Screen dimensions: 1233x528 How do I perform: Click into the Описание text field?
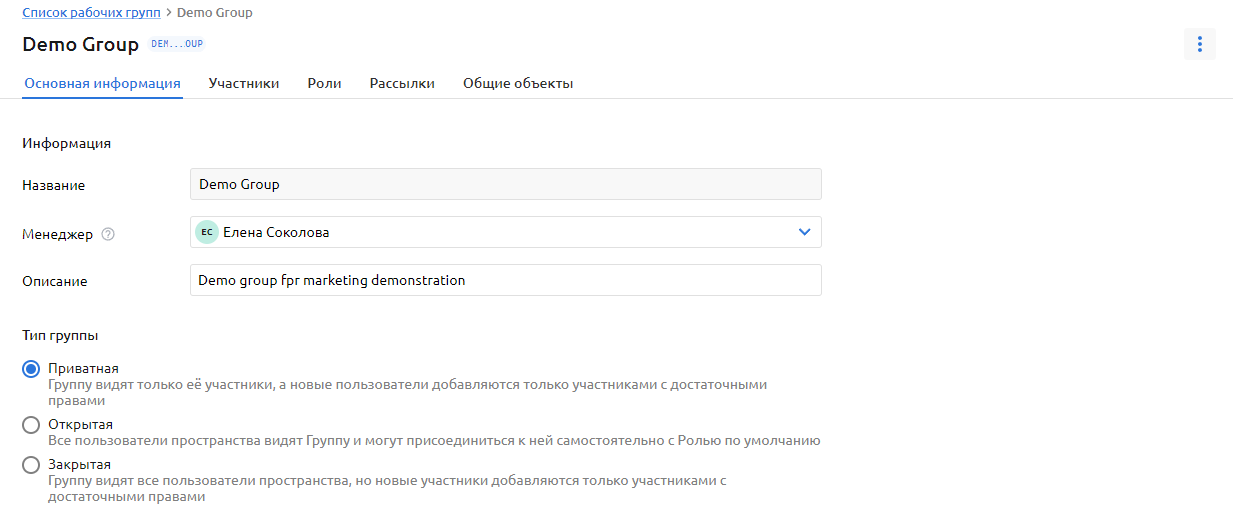[x=505, y=280]
